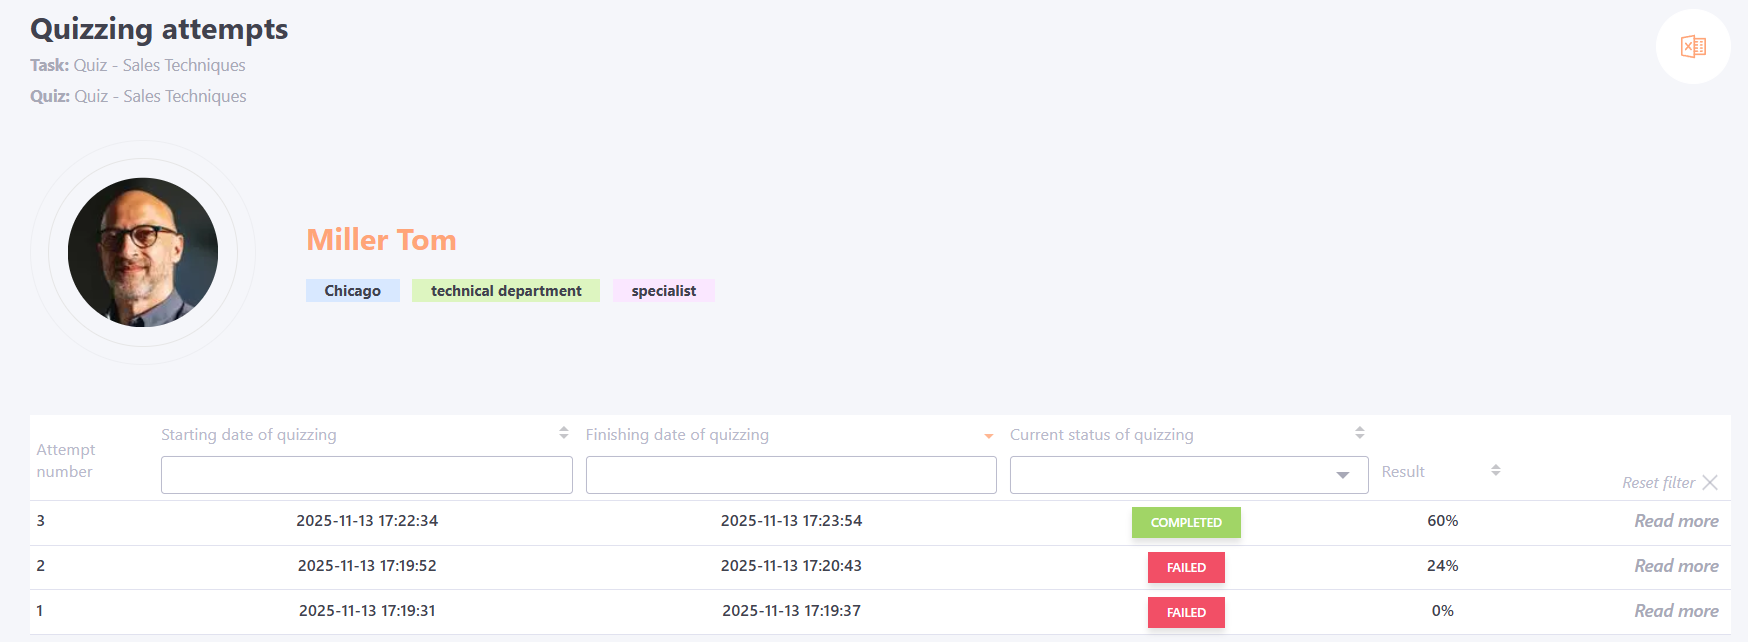
Task: Click the finishing date filter input
Action: point(790,475)
